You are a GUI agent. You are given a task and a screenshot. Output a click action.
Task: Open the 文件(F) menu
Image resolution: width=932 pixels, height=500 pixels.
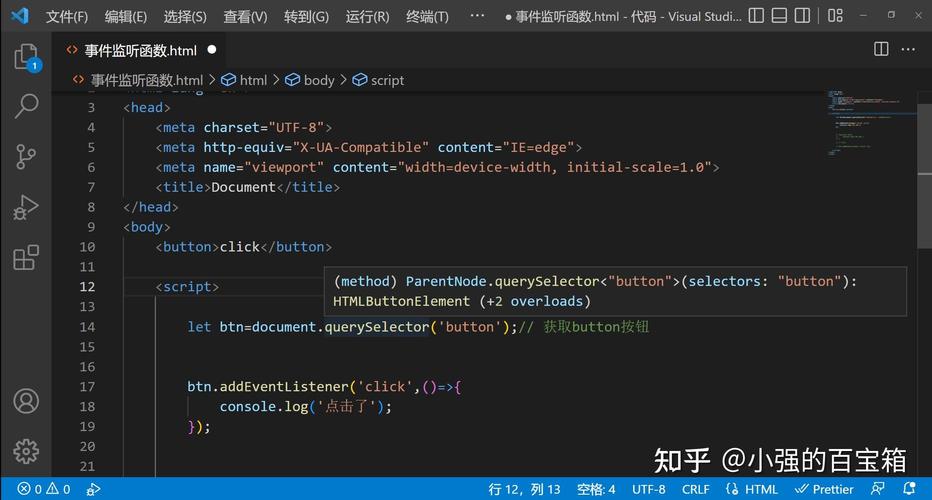click(67, 17)
